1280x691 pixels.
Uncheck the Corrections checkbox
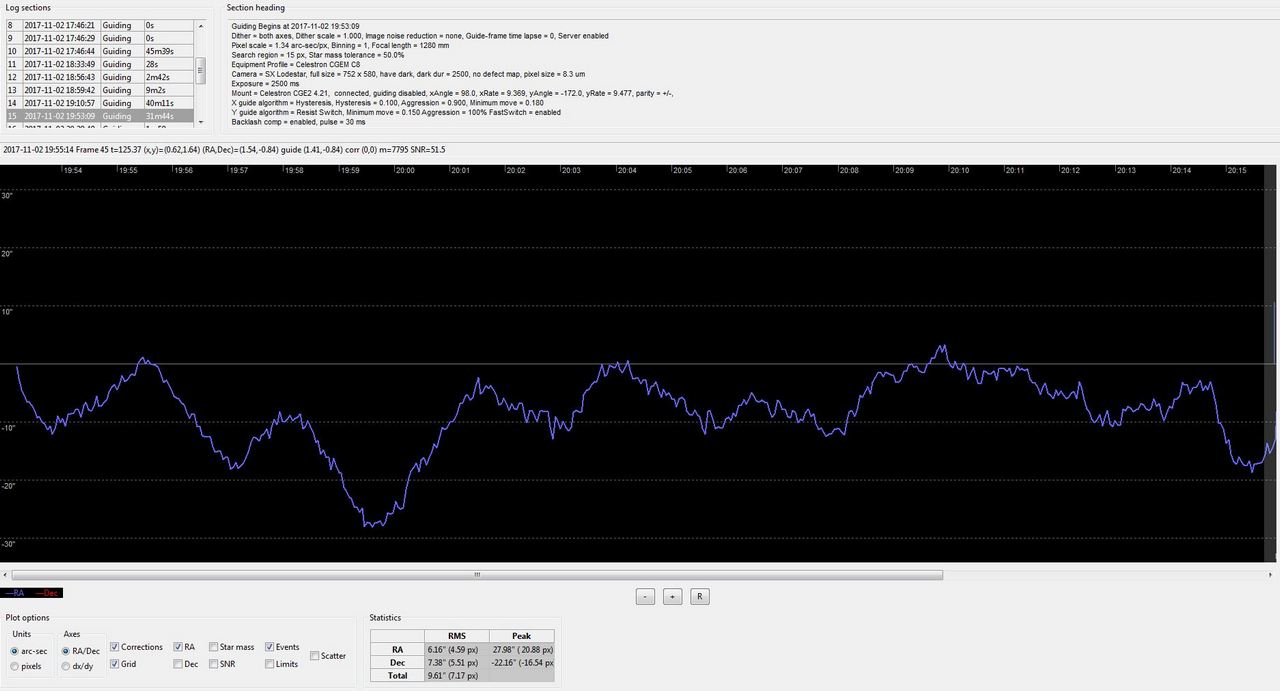(115, 647)
